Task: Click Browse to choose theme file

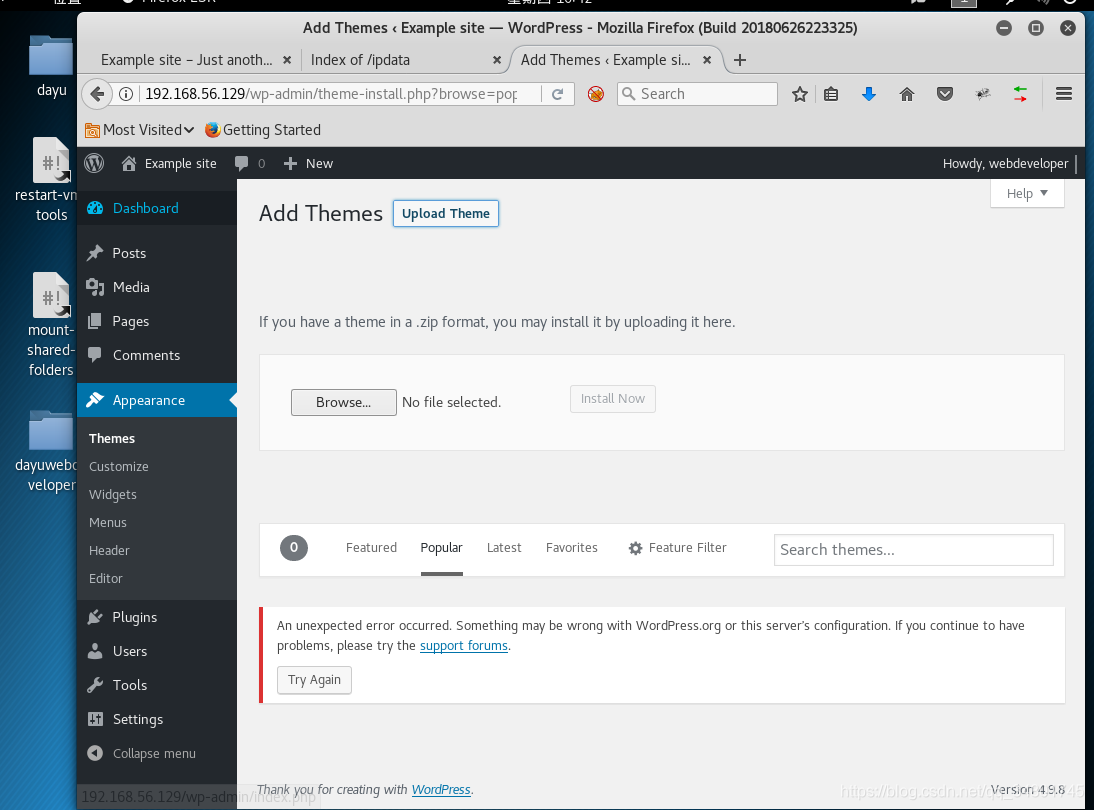Action: 343,402
